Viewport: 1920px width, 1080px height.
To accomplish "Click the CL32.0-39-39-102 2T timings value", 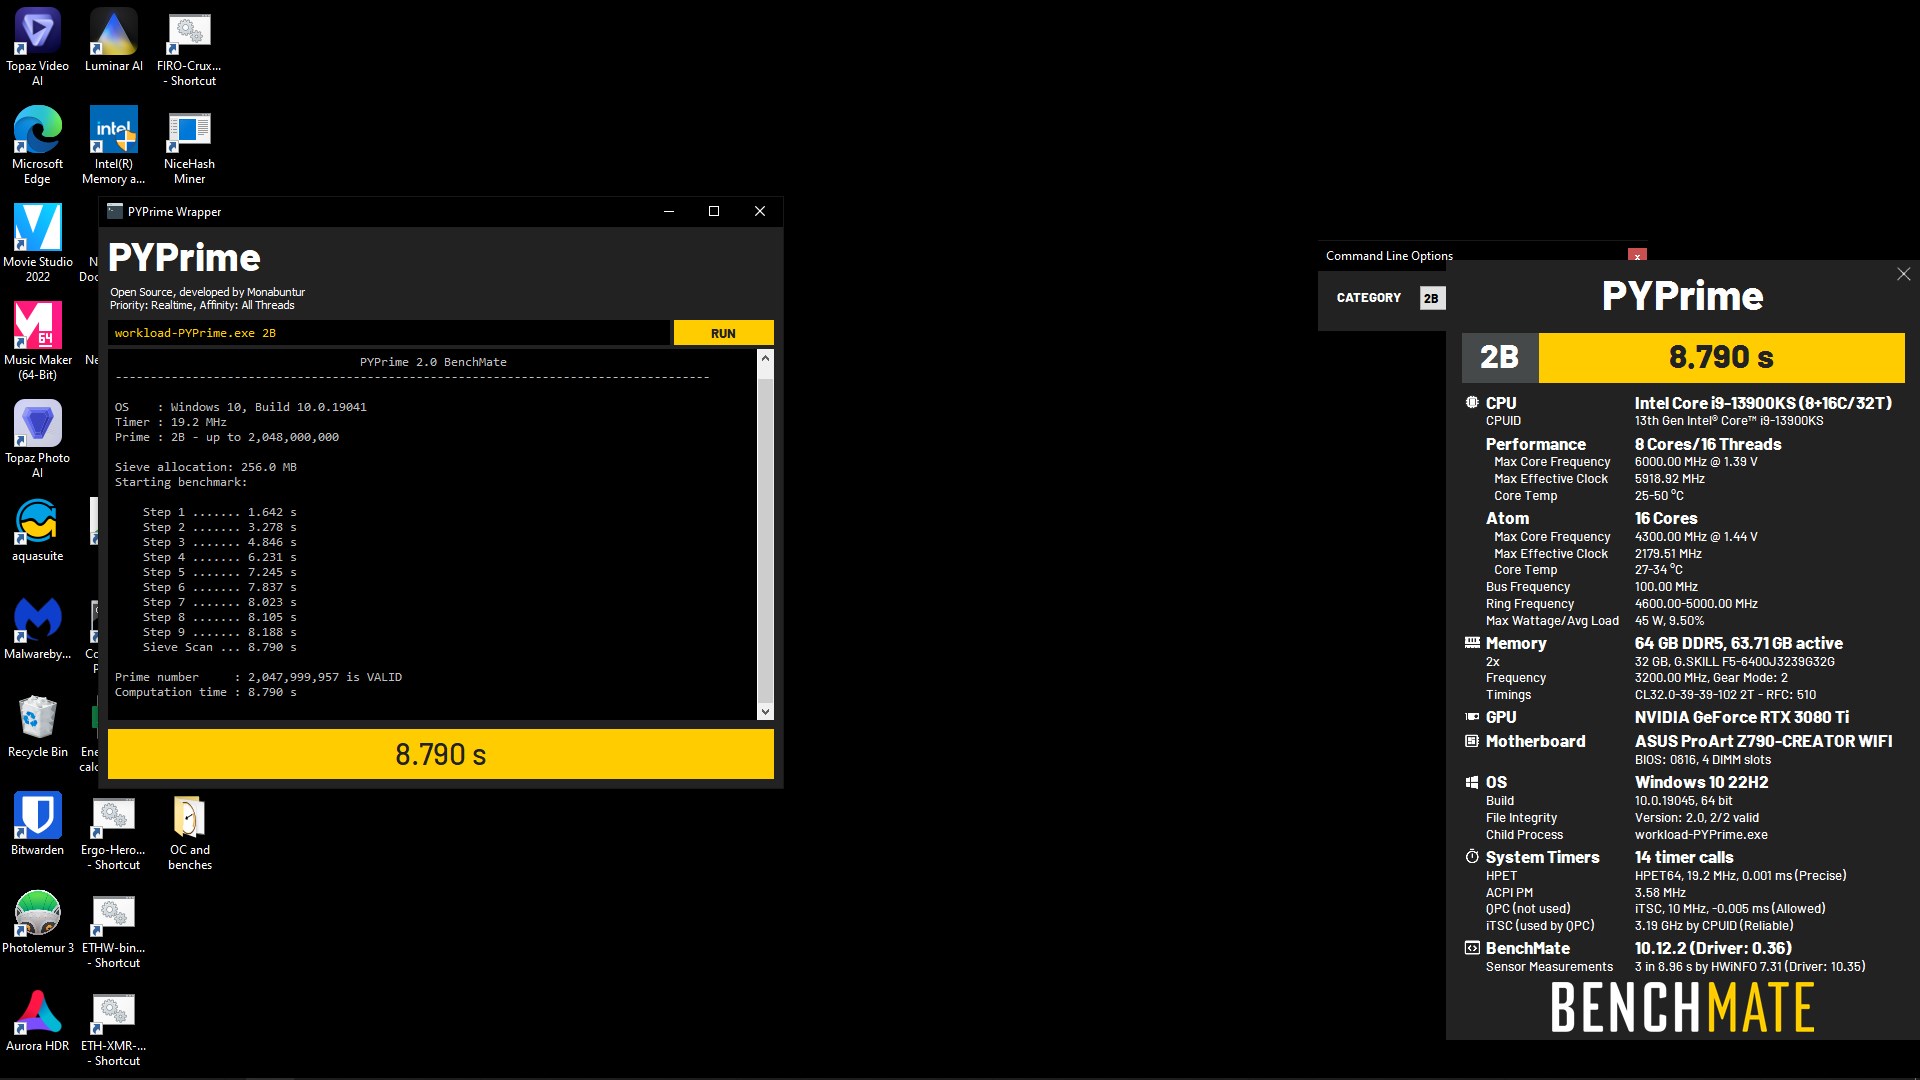I will coord(1725,695).
